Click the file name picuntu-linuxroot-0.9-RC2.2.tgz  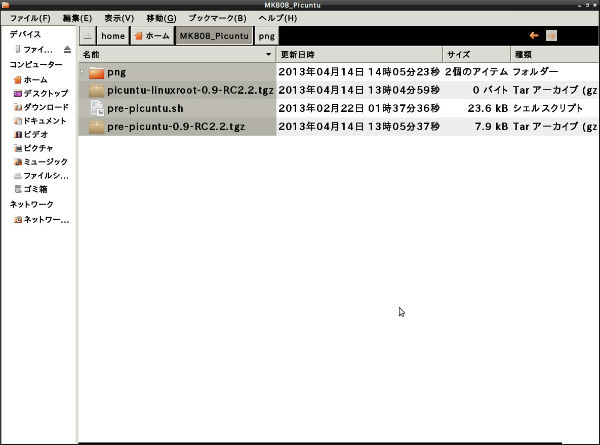190,90
